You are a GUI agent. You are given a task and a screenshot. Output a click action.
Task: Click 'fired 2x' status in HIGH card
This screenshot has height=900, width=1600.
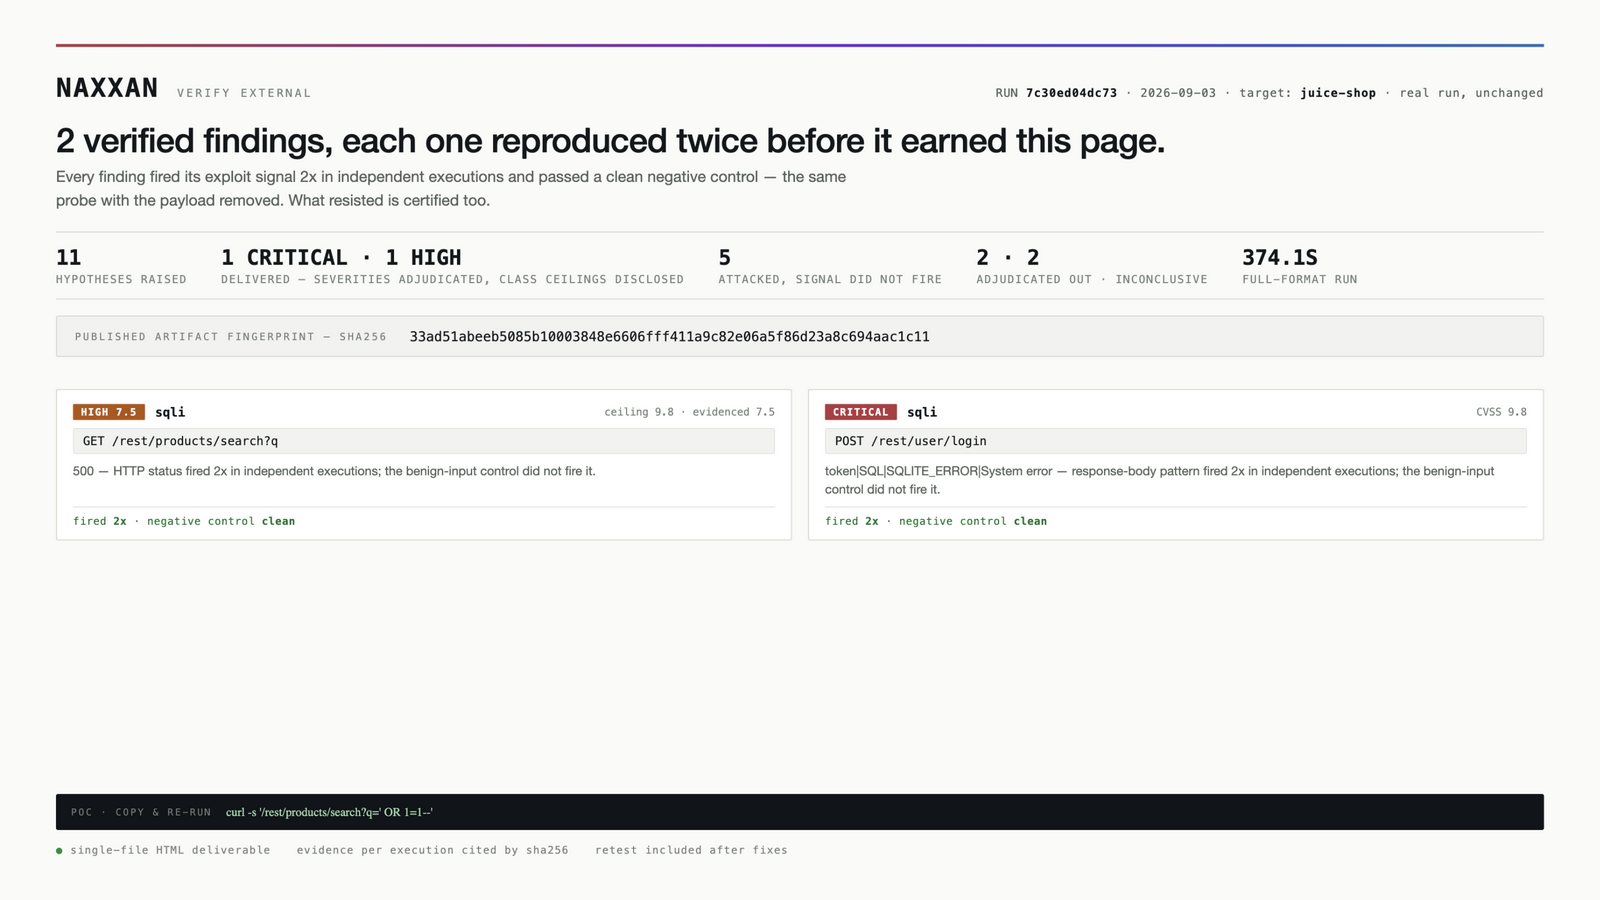(x=100, y=521)
